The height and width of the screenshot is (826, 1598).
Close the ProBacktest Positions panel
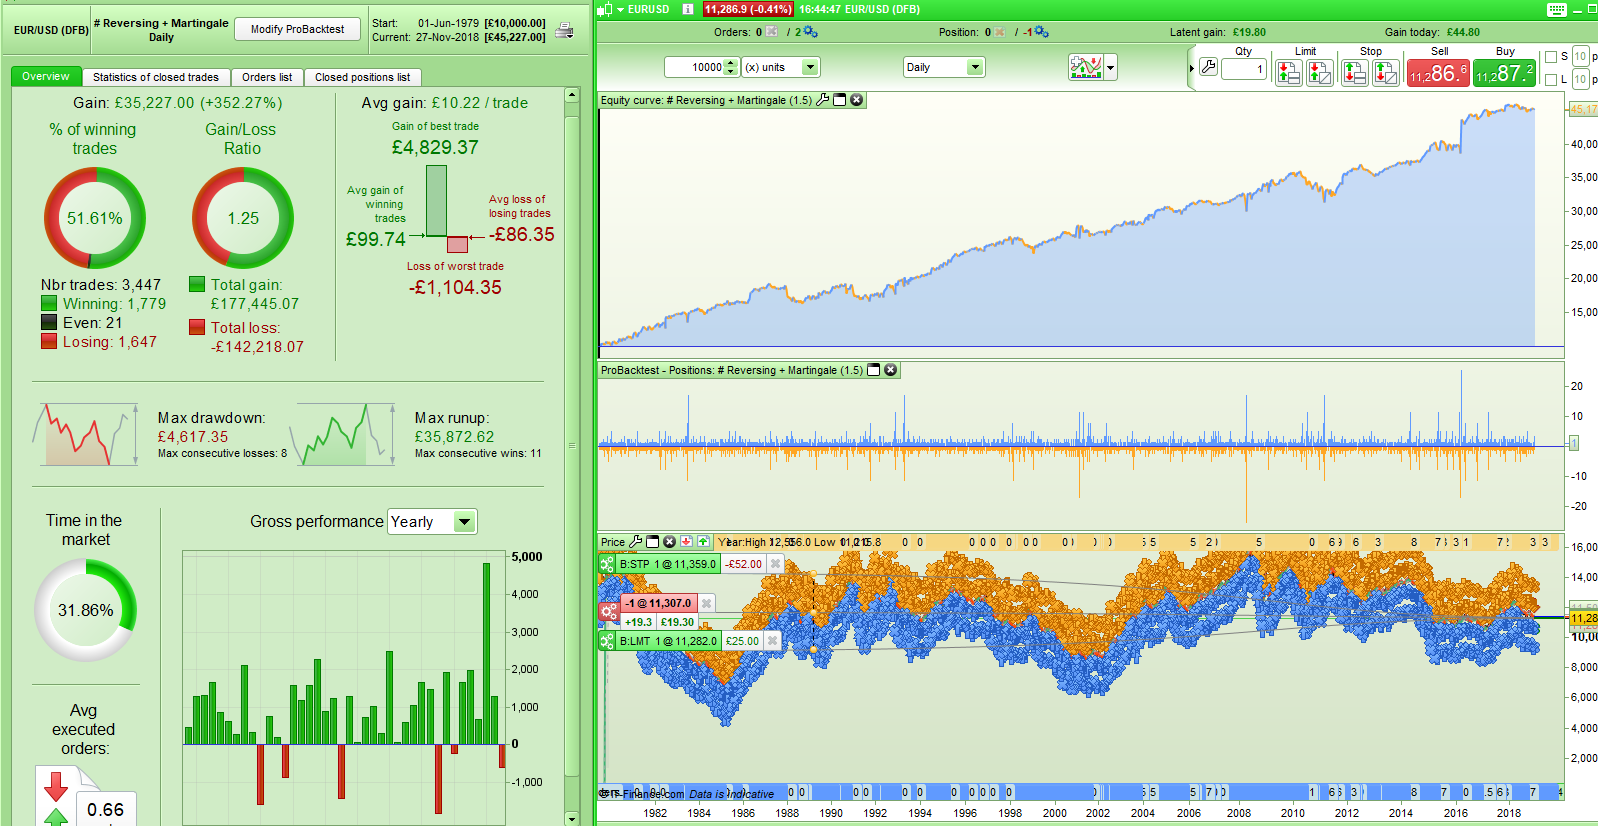pos(890,370)
